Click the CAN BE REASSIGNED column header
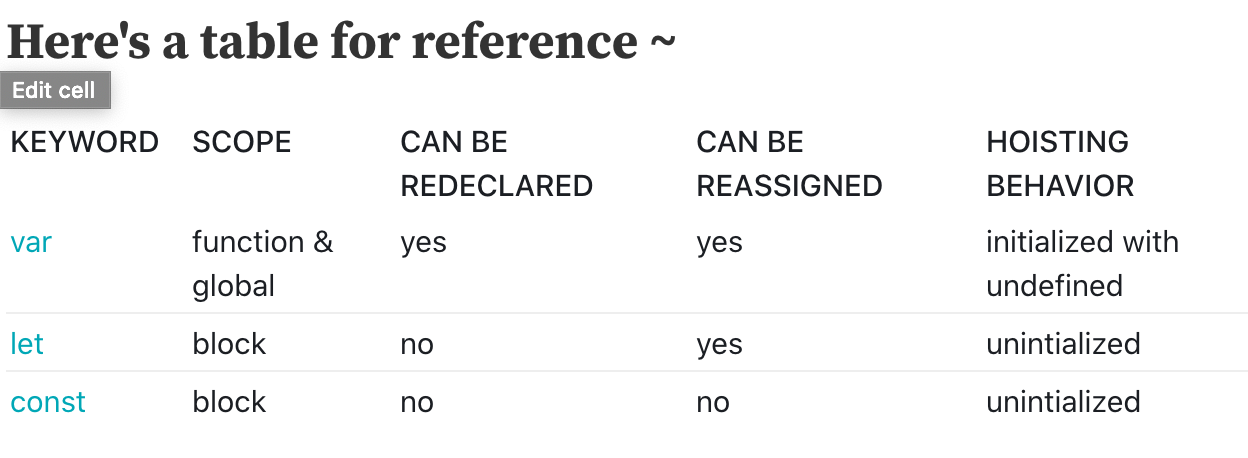Viewport: 1248px width, 458px height. [x=789, y=164]
